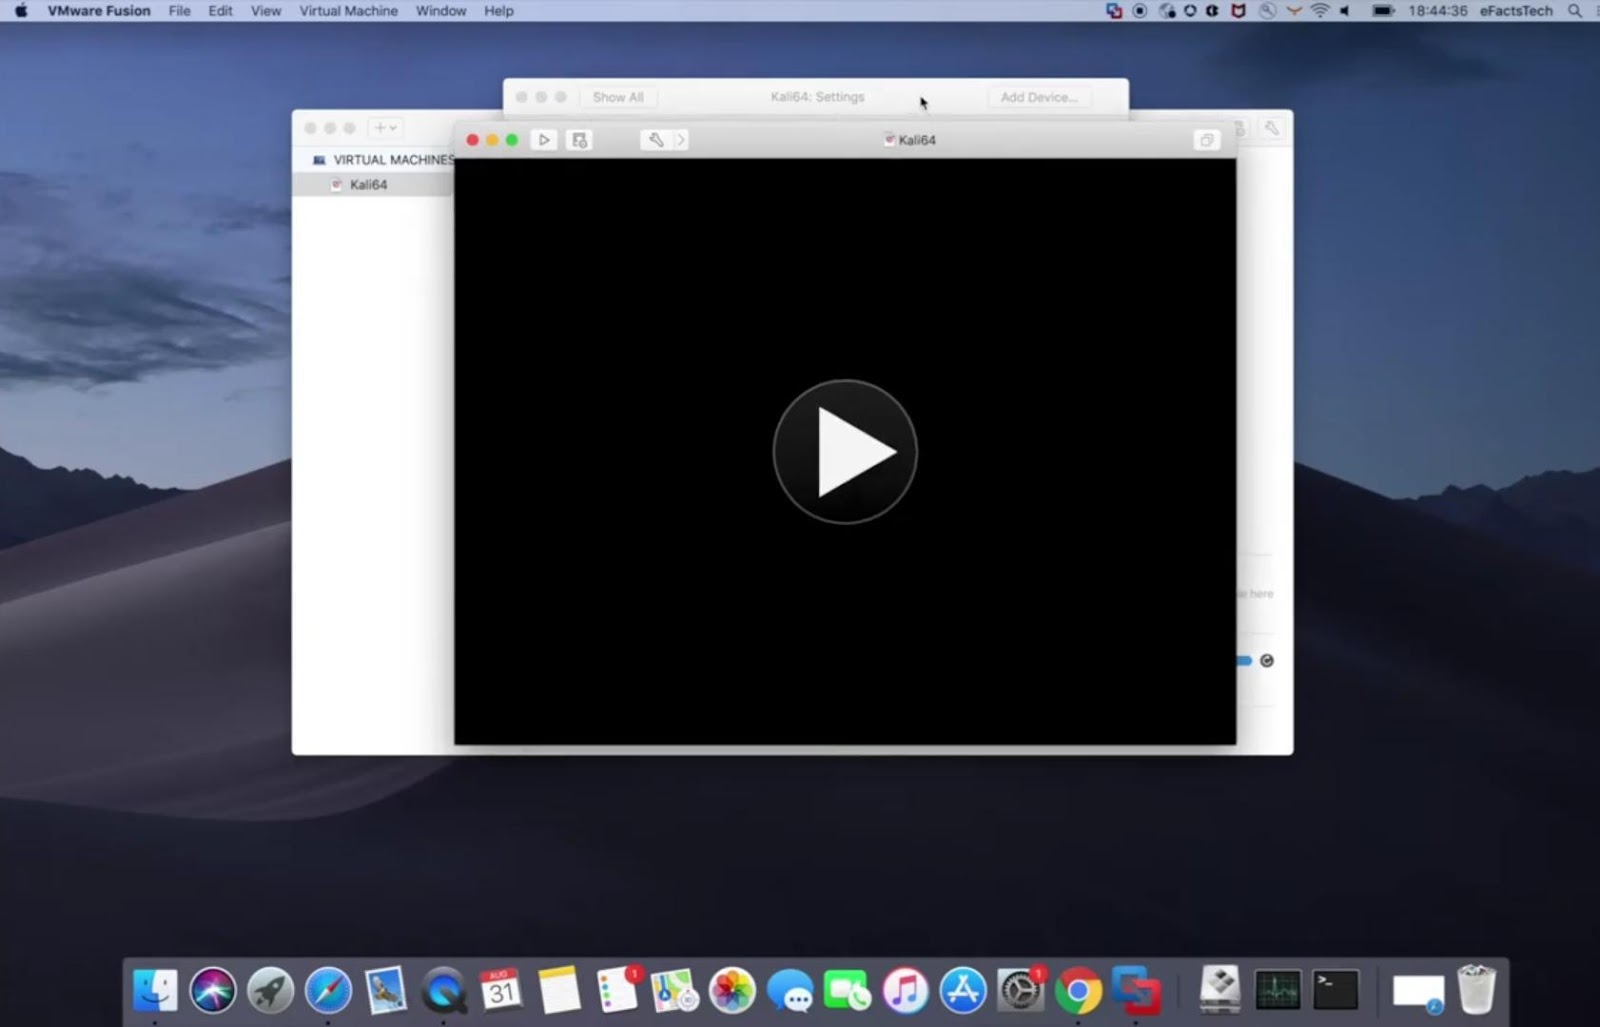Click the screen recording status icon in menu bar
The image size is (1600, 1027).
click(x=1140, y=11)
